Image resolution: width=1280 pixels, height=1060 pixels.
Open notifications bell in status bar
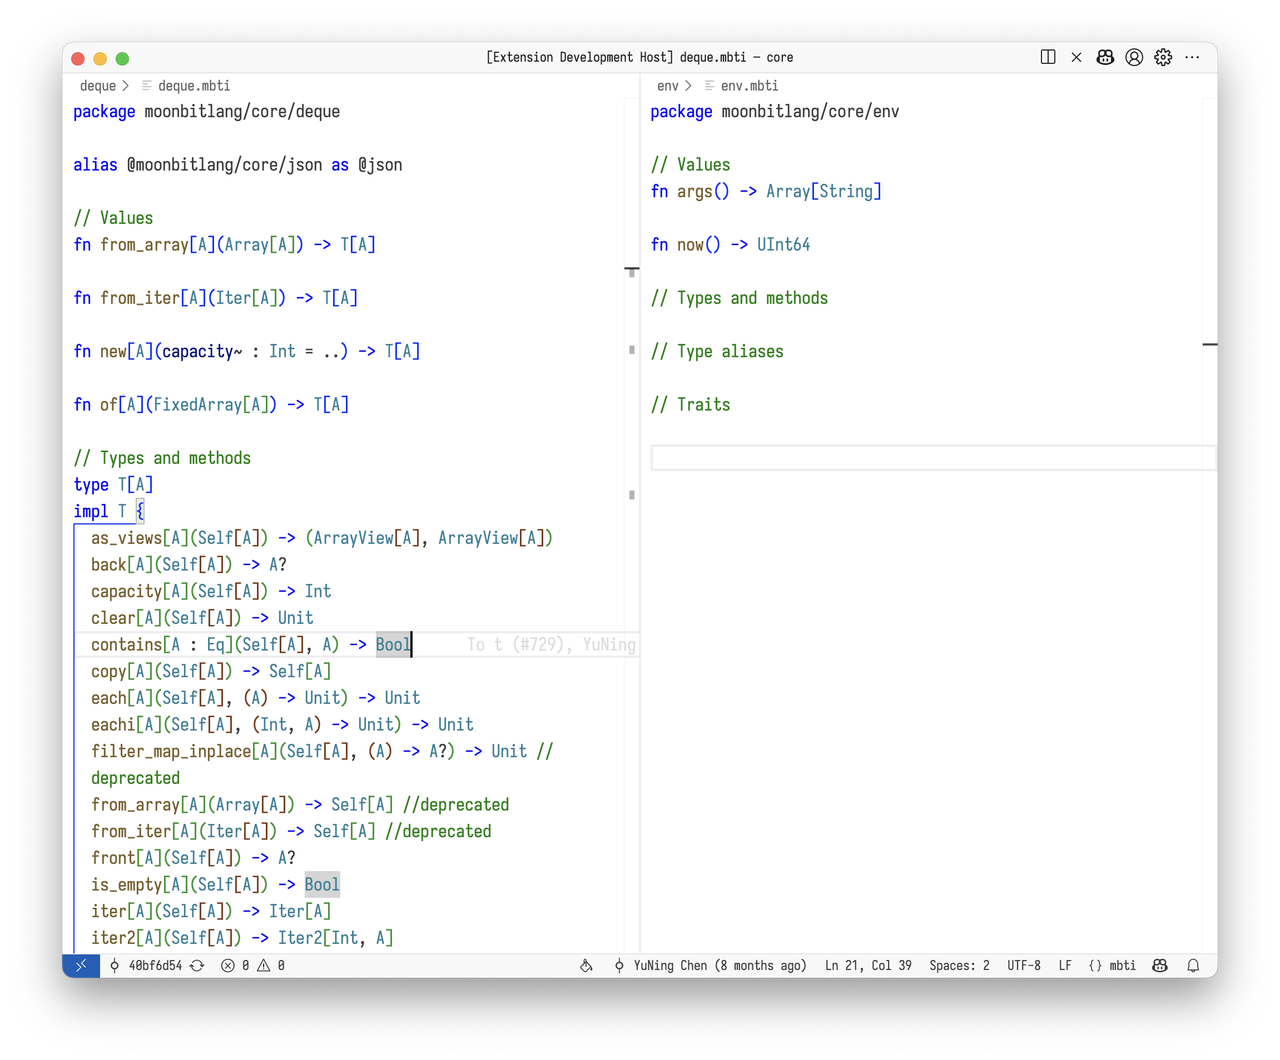(x=1193, y=965)
